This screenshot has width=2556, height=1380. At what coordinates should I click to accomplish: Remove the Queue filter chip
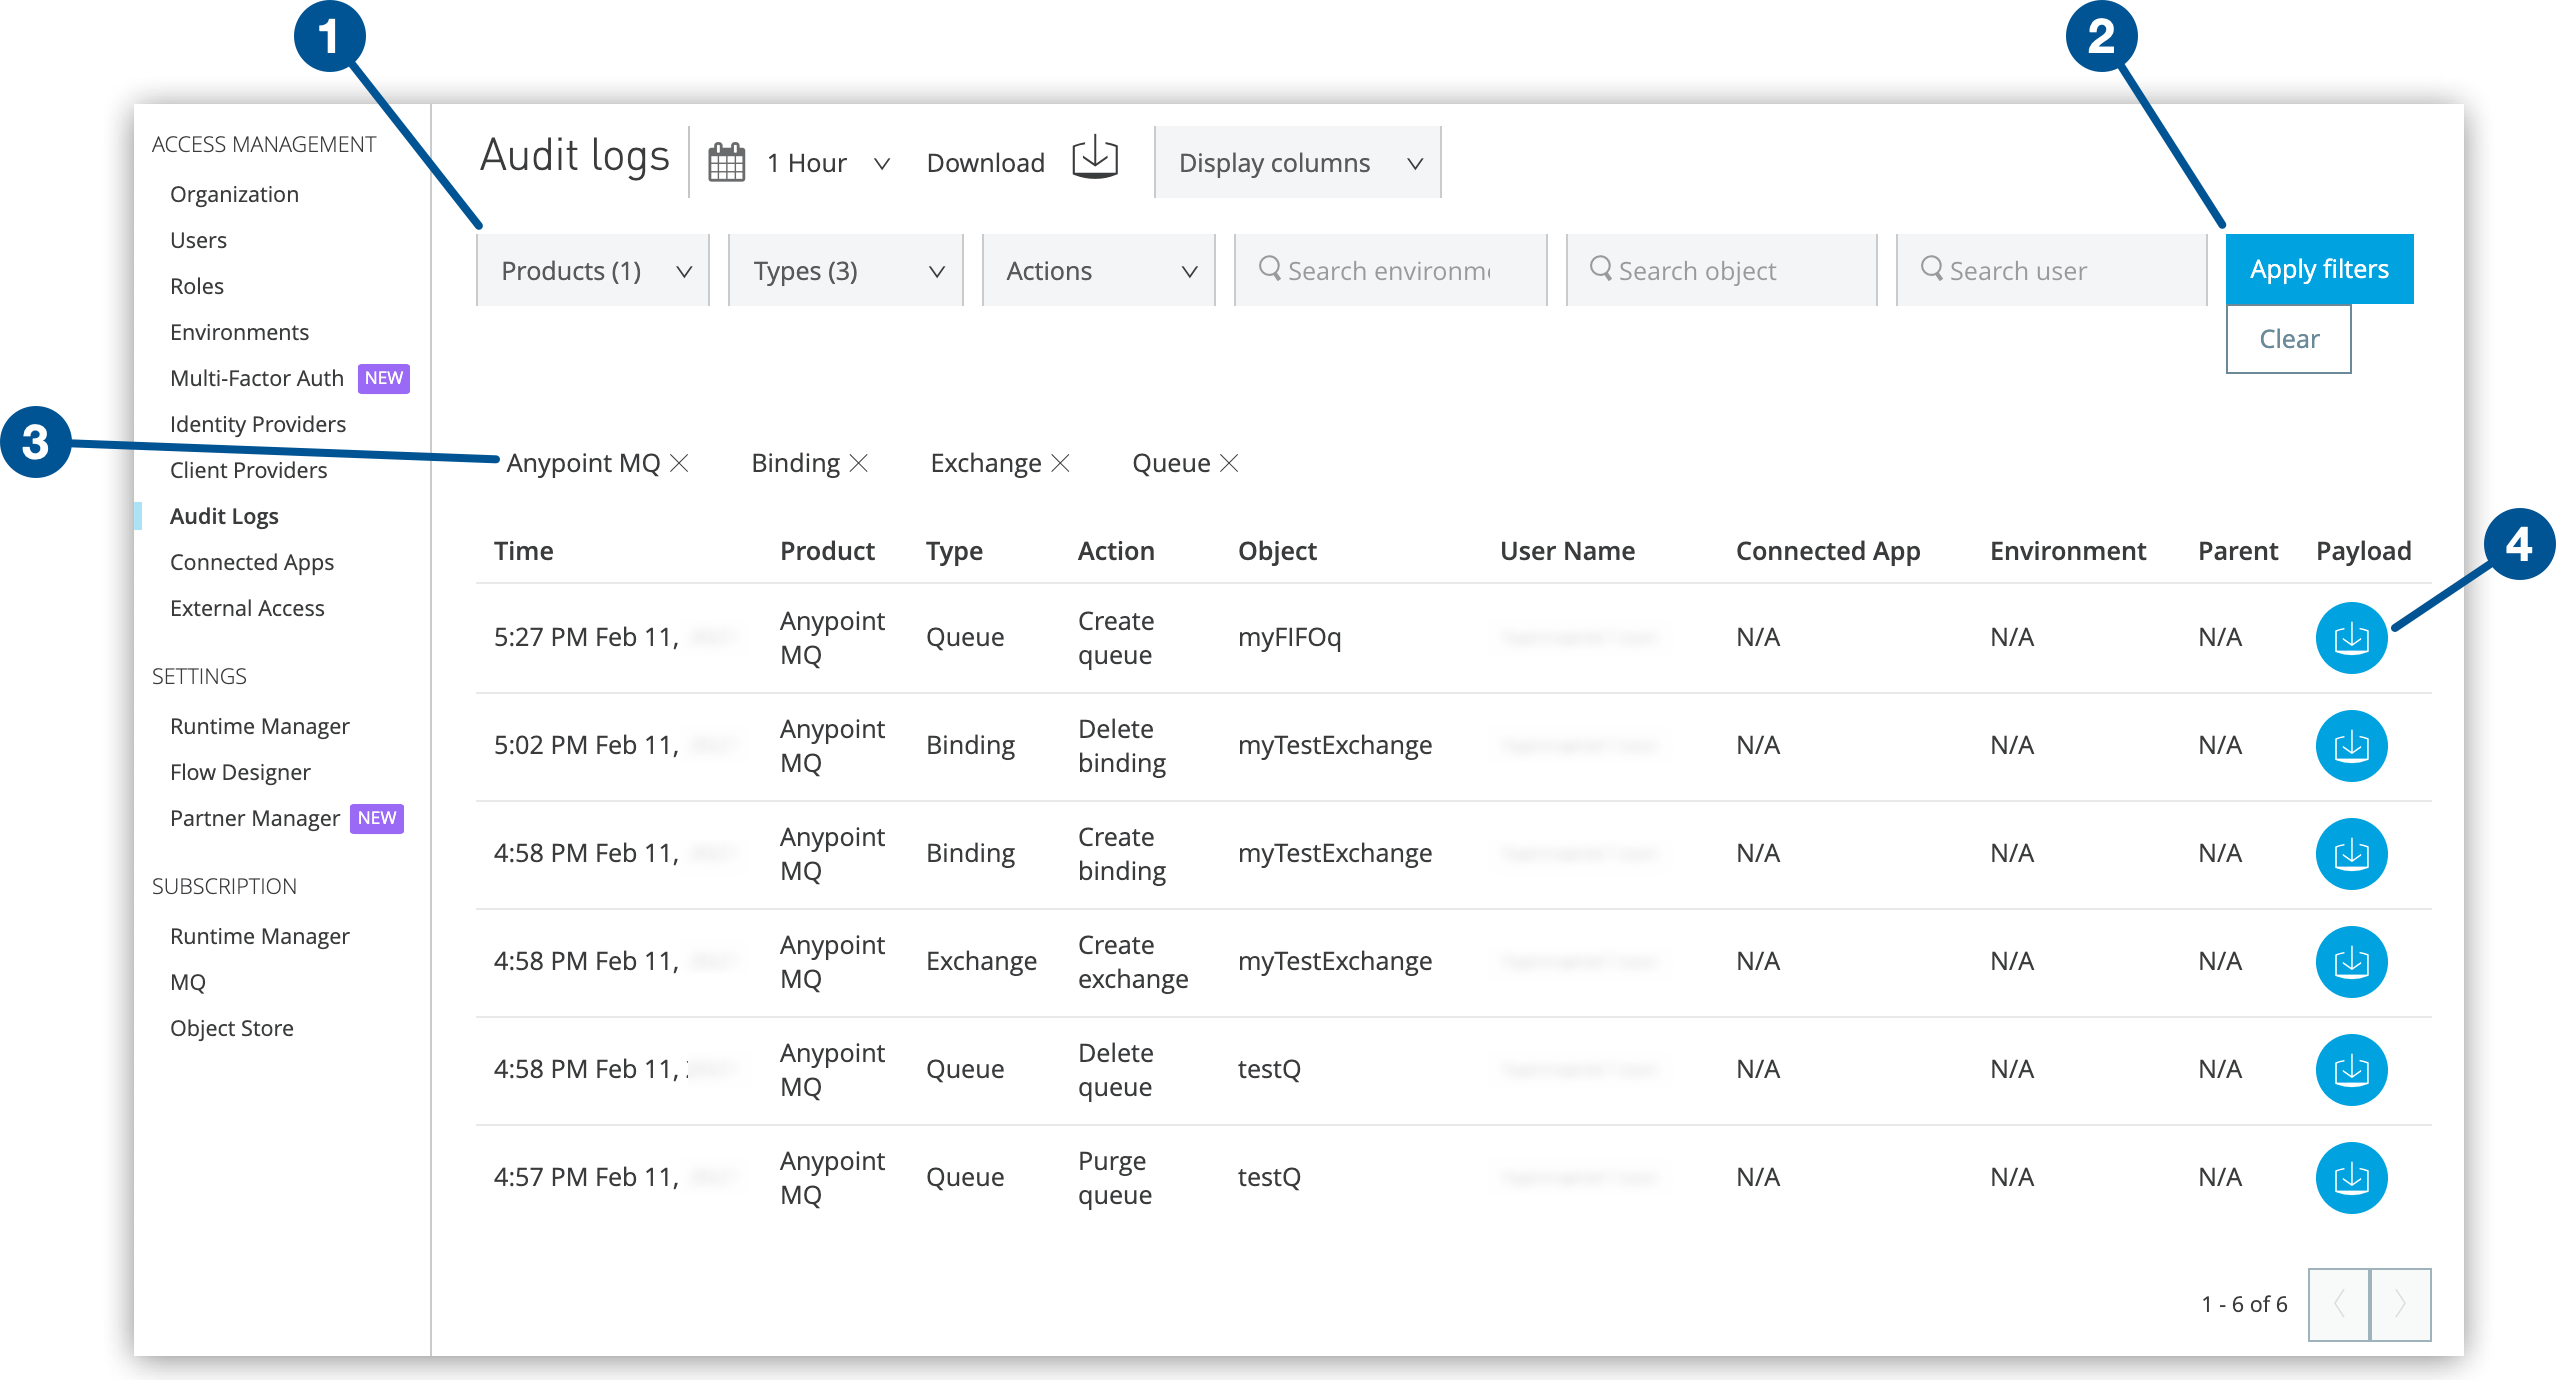coord(1230,463)
